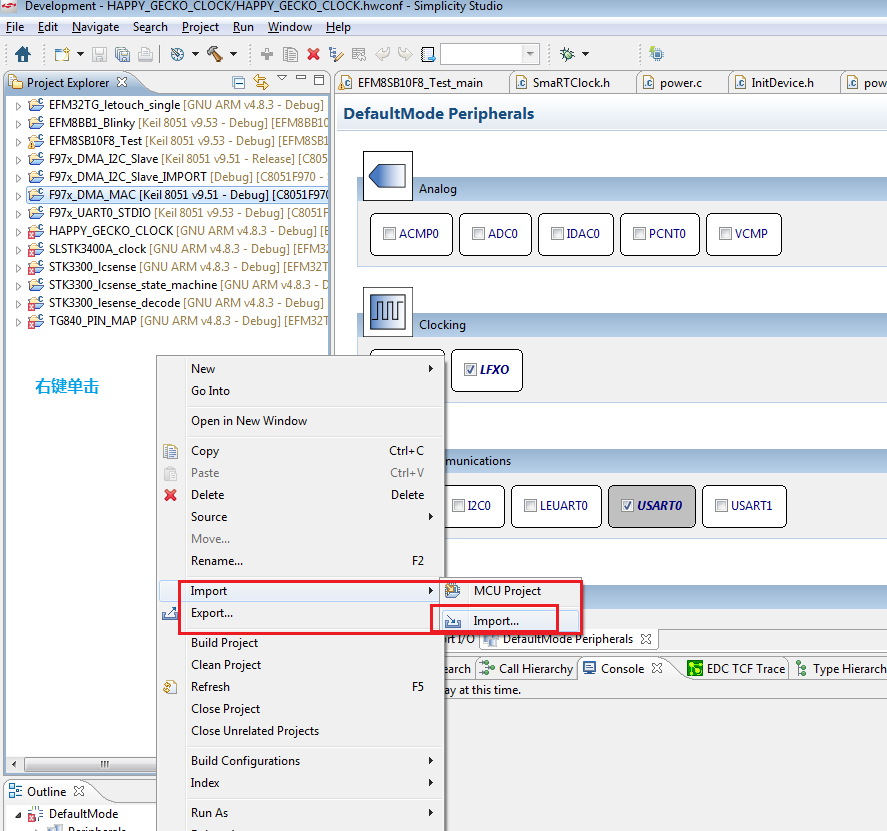887x831 pixels.
Task: Click the Save All toolbar icon
Action: click(x=122, y=54)
